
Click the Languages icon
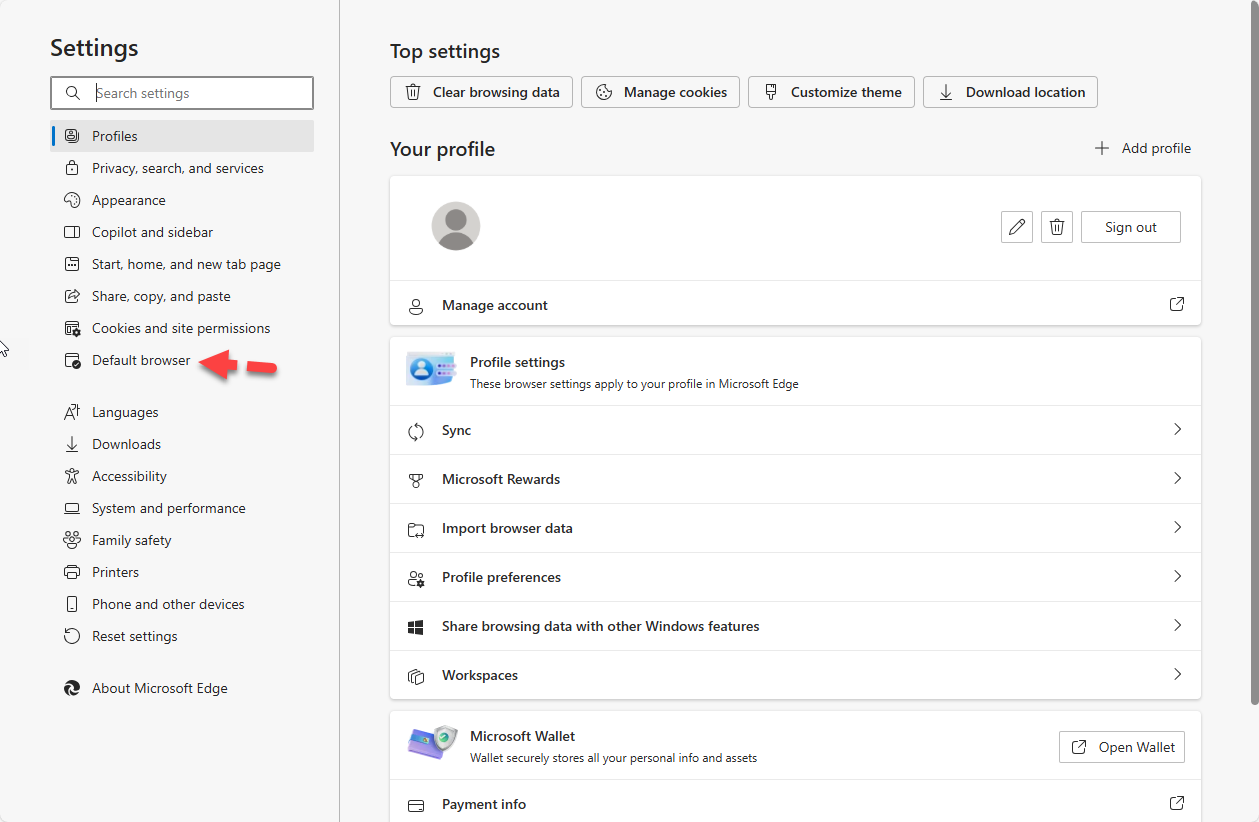[x=72, y=412]
